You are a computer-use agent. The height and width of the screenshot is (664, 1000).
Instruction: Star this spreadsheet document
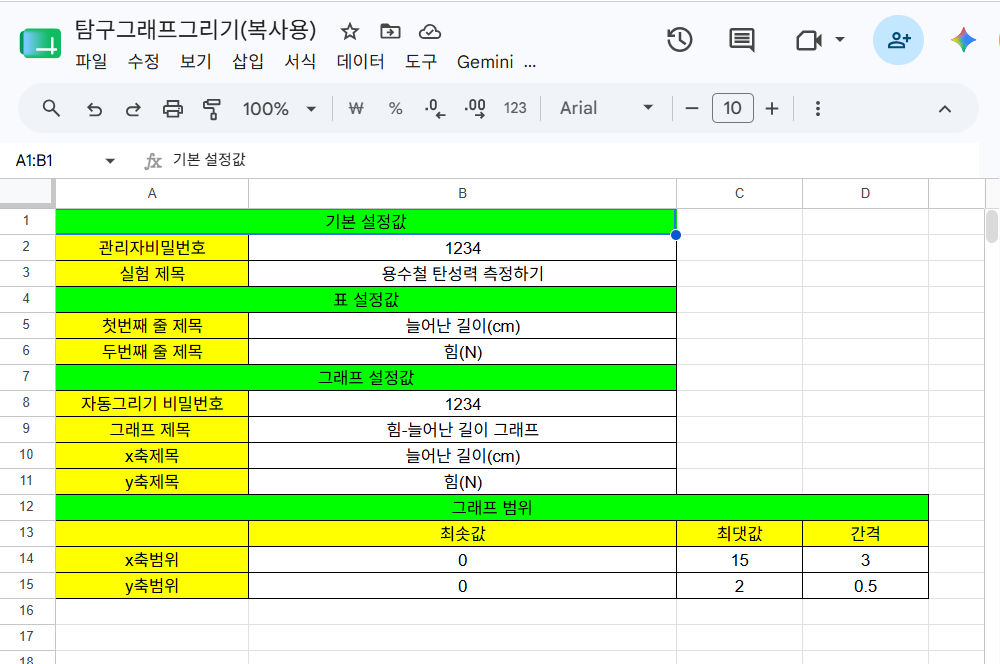(x=349, y=31)
